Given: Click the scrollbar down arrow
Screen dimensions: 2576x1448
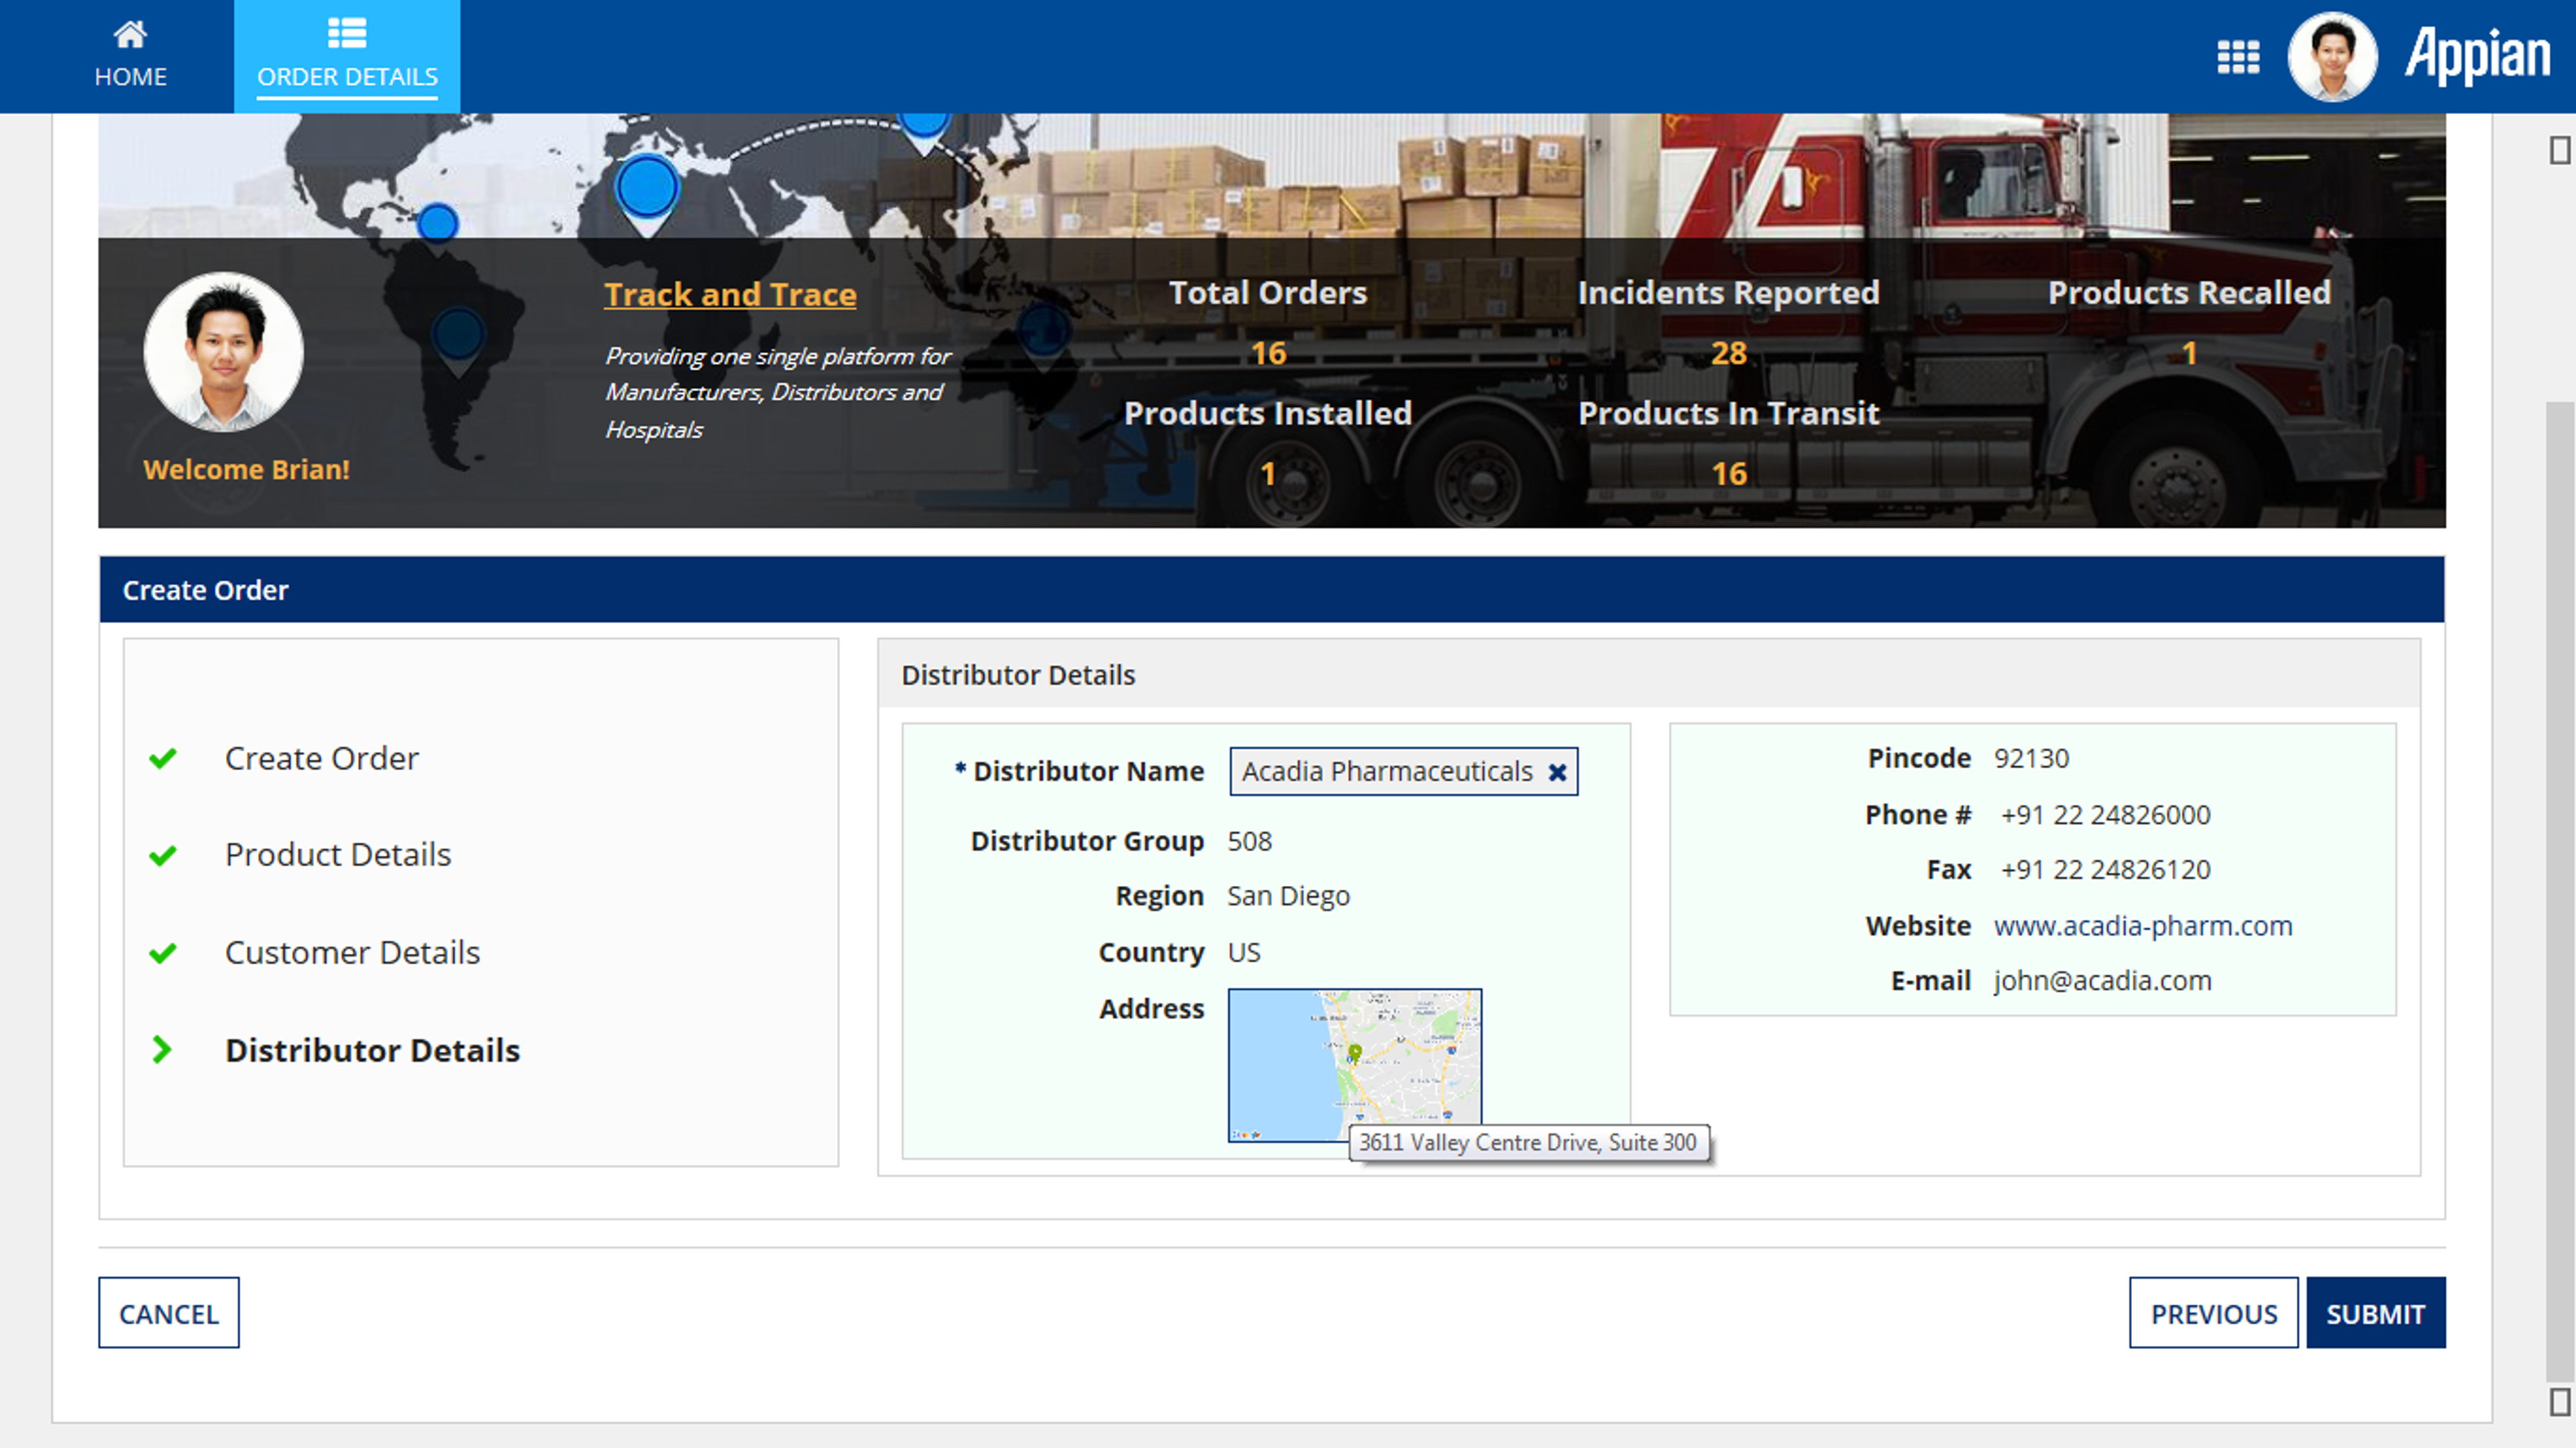Looking at the screenshot, I should (x=2560, y=1401).
